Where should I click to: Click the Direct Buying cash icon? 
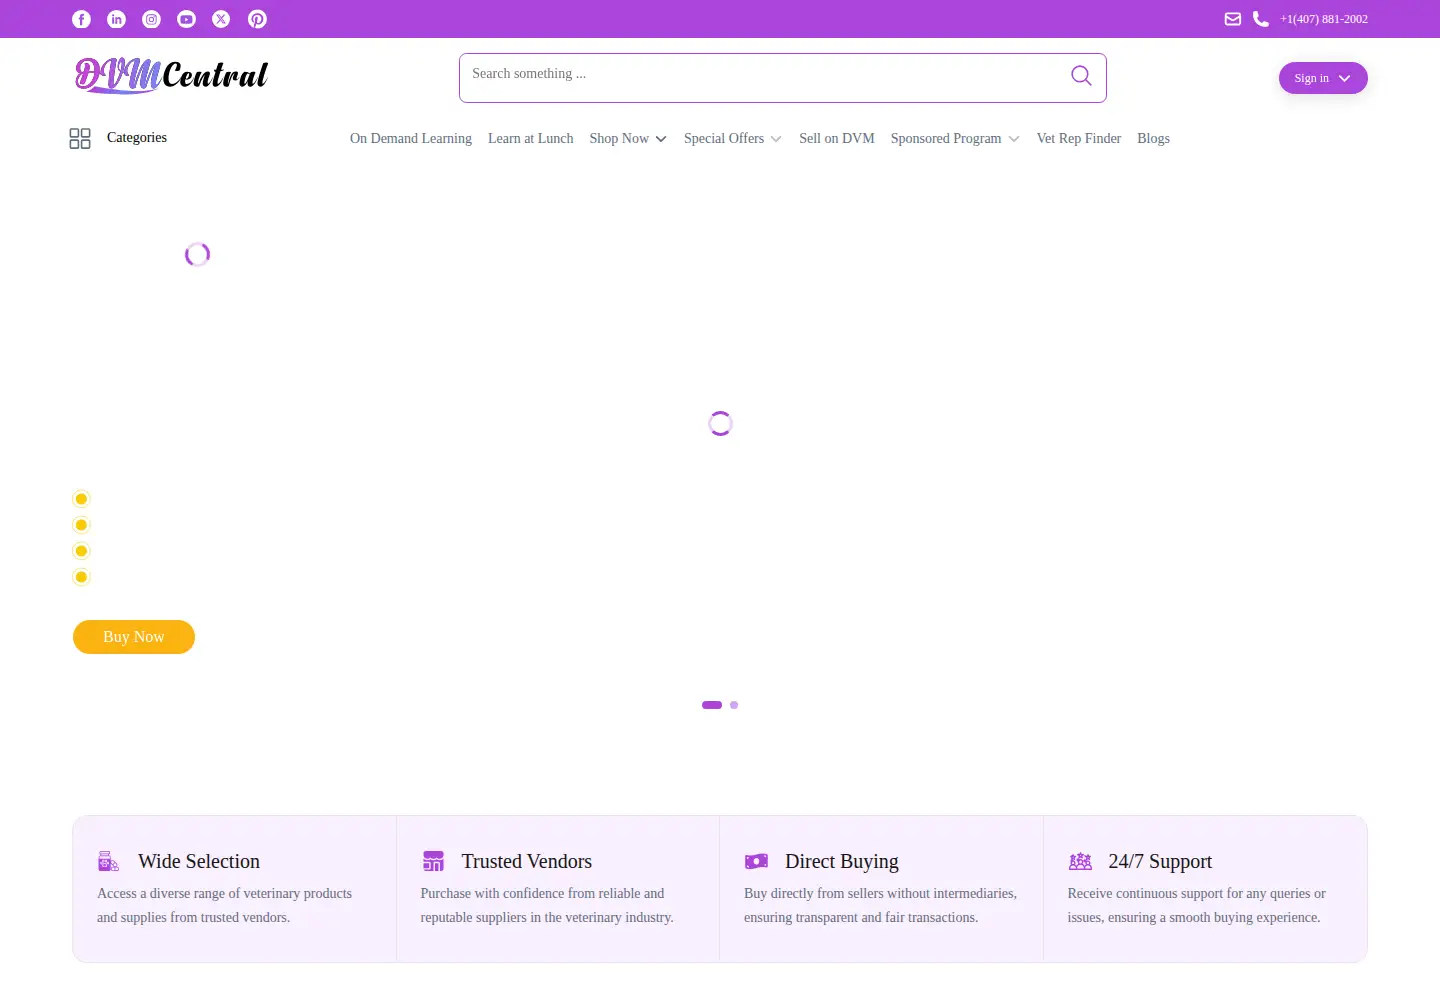point(756,861)
